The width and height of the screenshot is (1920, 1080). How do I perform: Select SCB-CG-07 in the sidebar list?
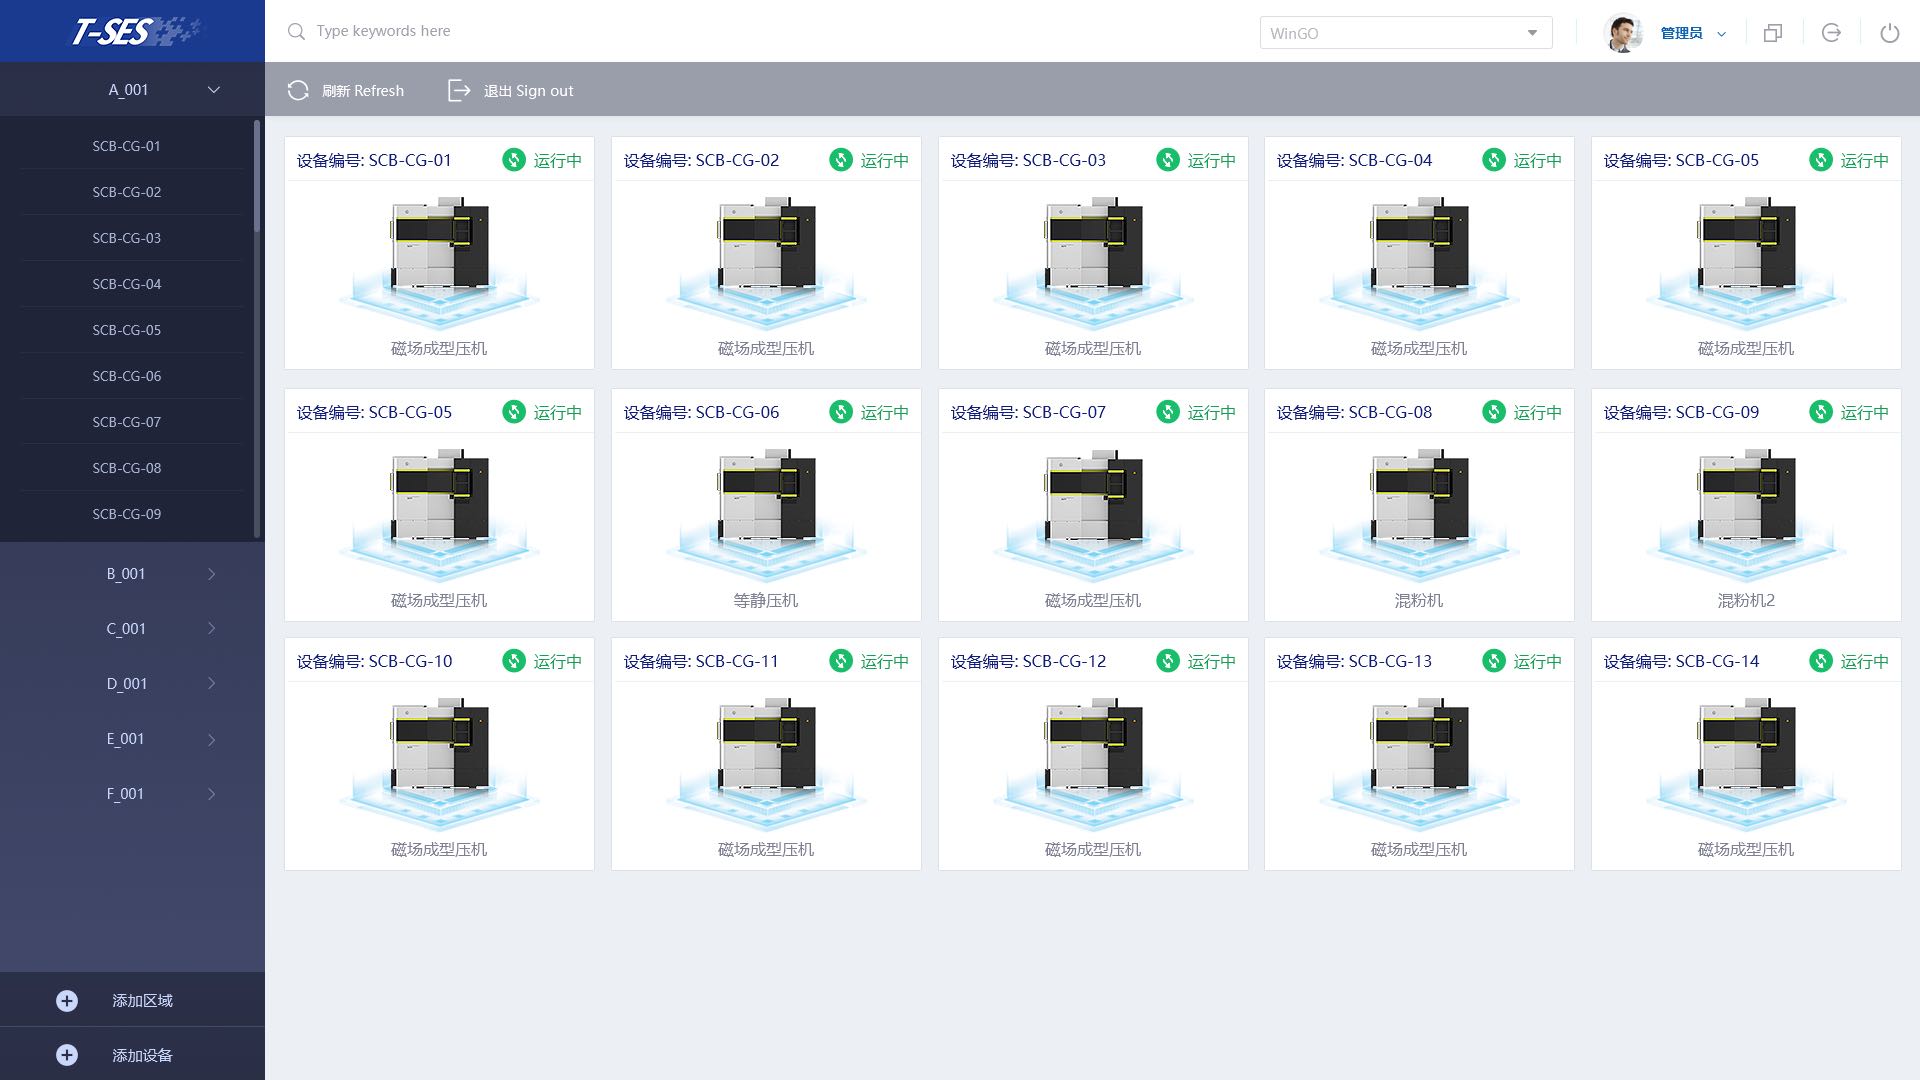(x=127, y=422)
